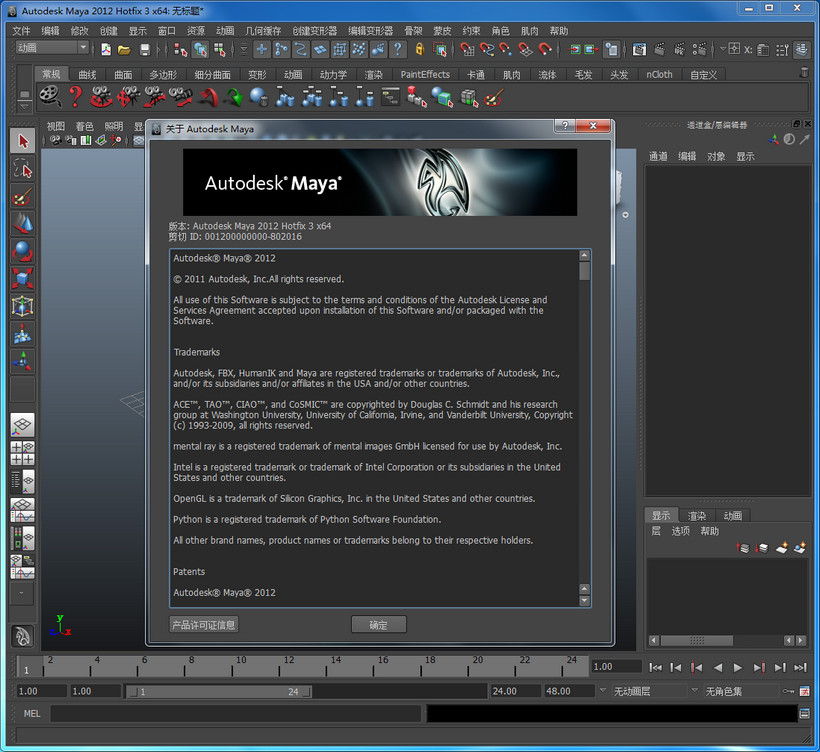This screenshot has width=820, height=752.
Task: Open the 文件 menu
Action: point(21,31)
